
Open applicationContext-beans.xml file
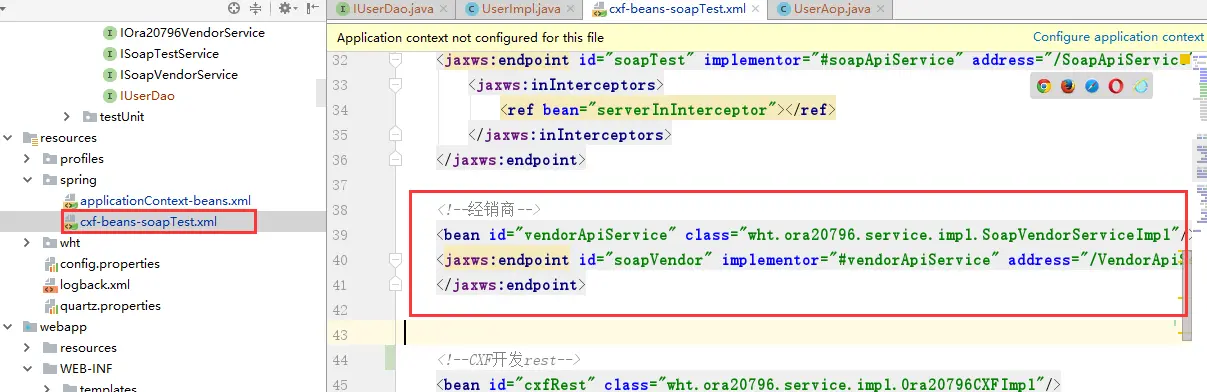coord(165,201)
